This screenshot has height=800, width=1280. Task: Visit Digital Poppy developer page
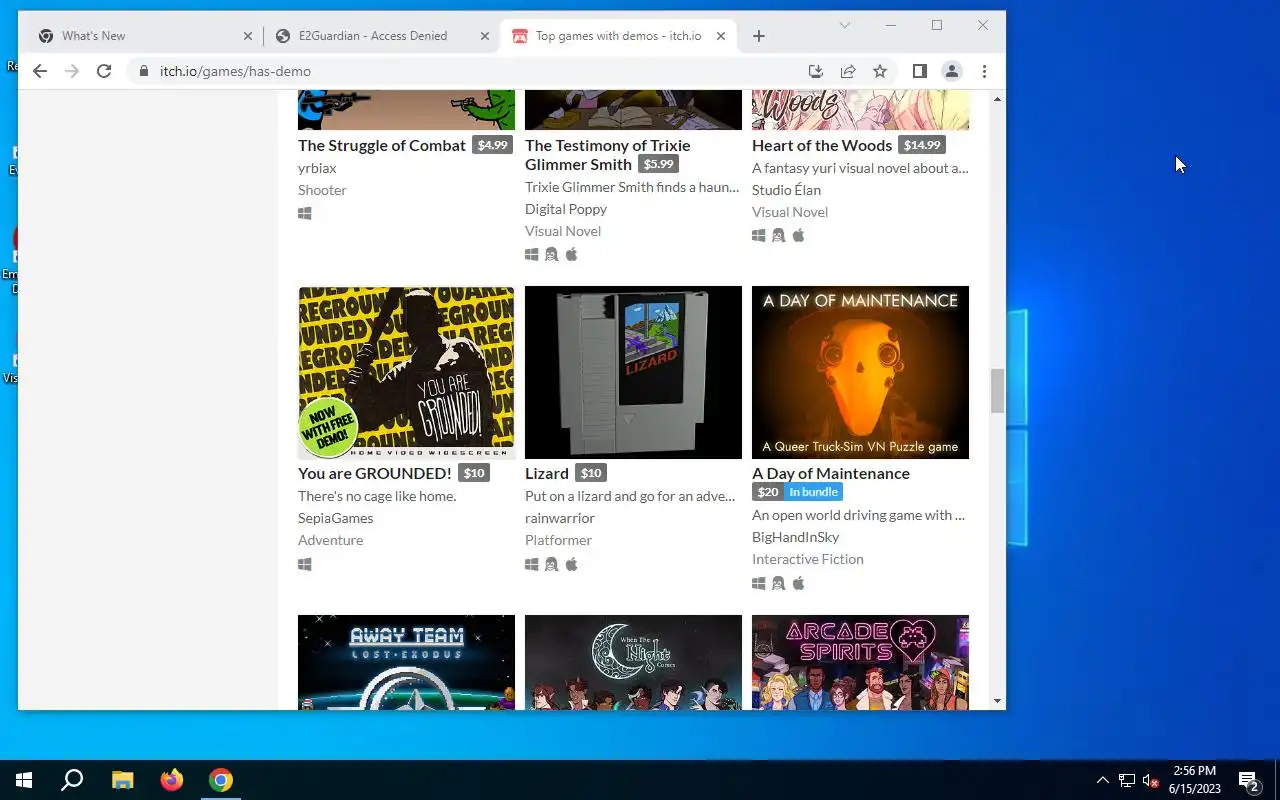coord(566,209)
